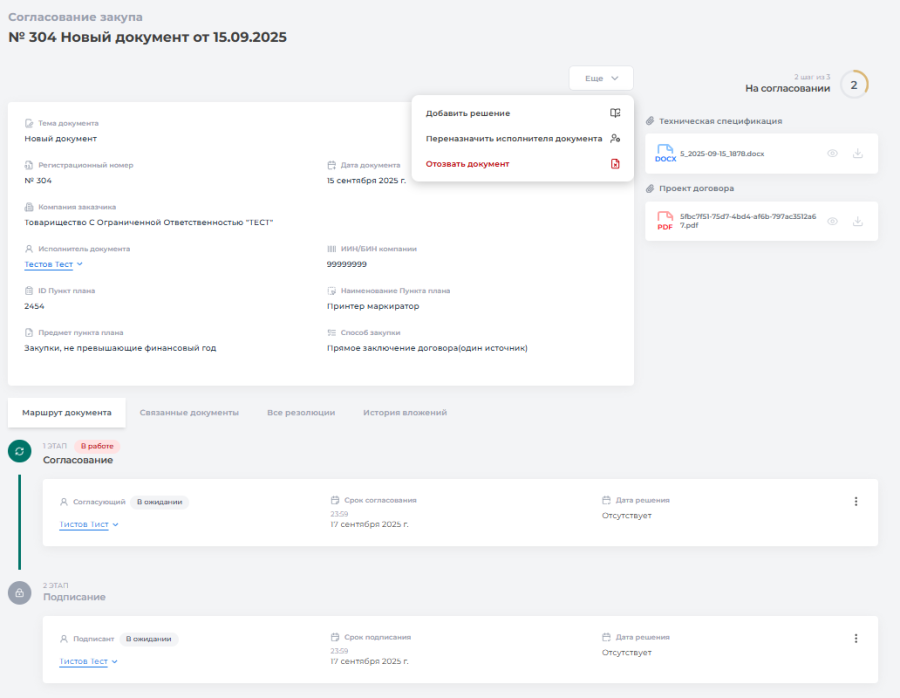Click the locked stage 2 icon
Image resolution: width=900 pixels, height=698 pixels.
pos(20,592)
